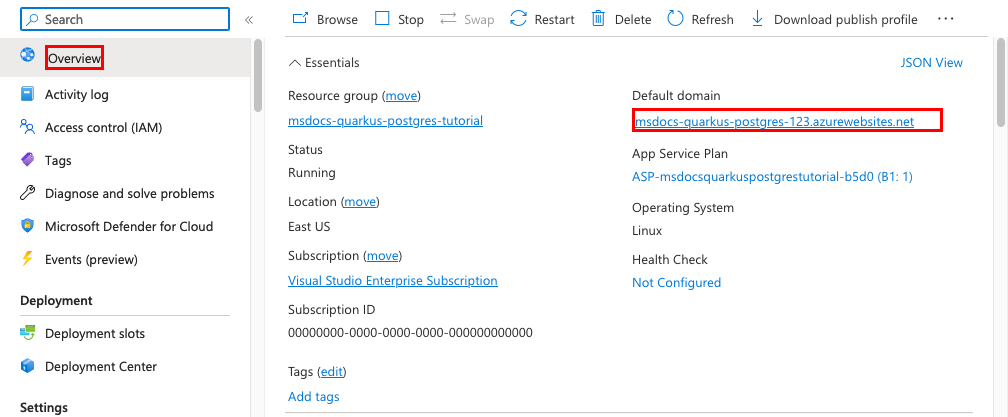This screenshot has height=417, width=1008.
Task: Click the Stop square icon
Action: click(382, 19)
